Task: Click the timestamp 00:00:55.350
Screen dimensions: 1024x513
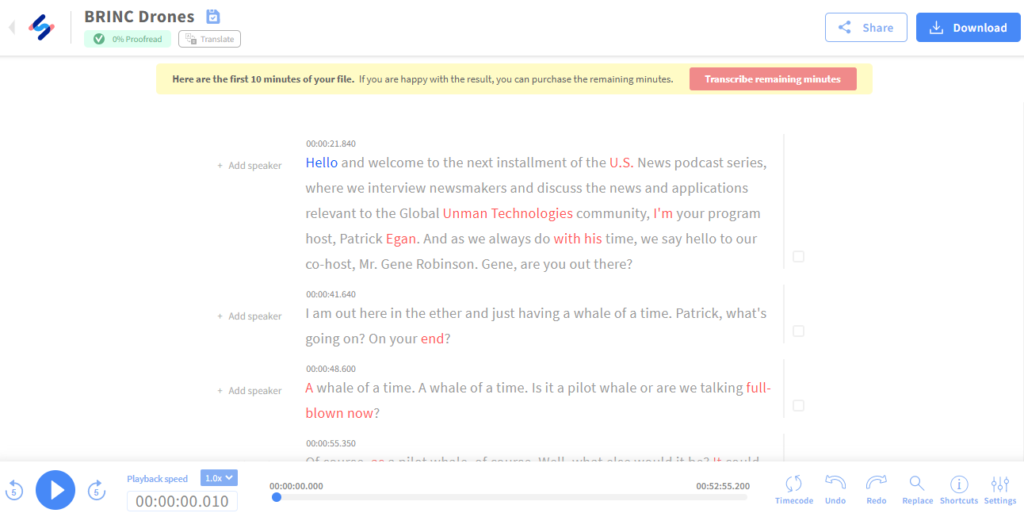Action: (330, 443)
